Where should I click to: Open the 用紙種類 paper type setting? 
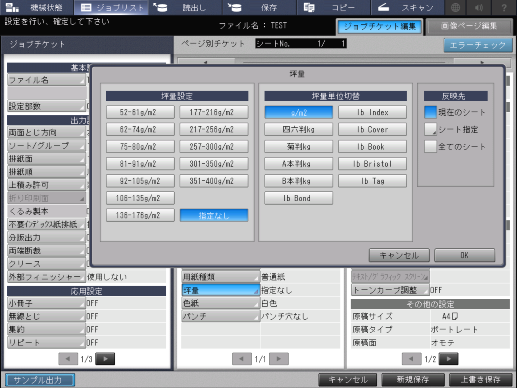click(x=220, y=277)
